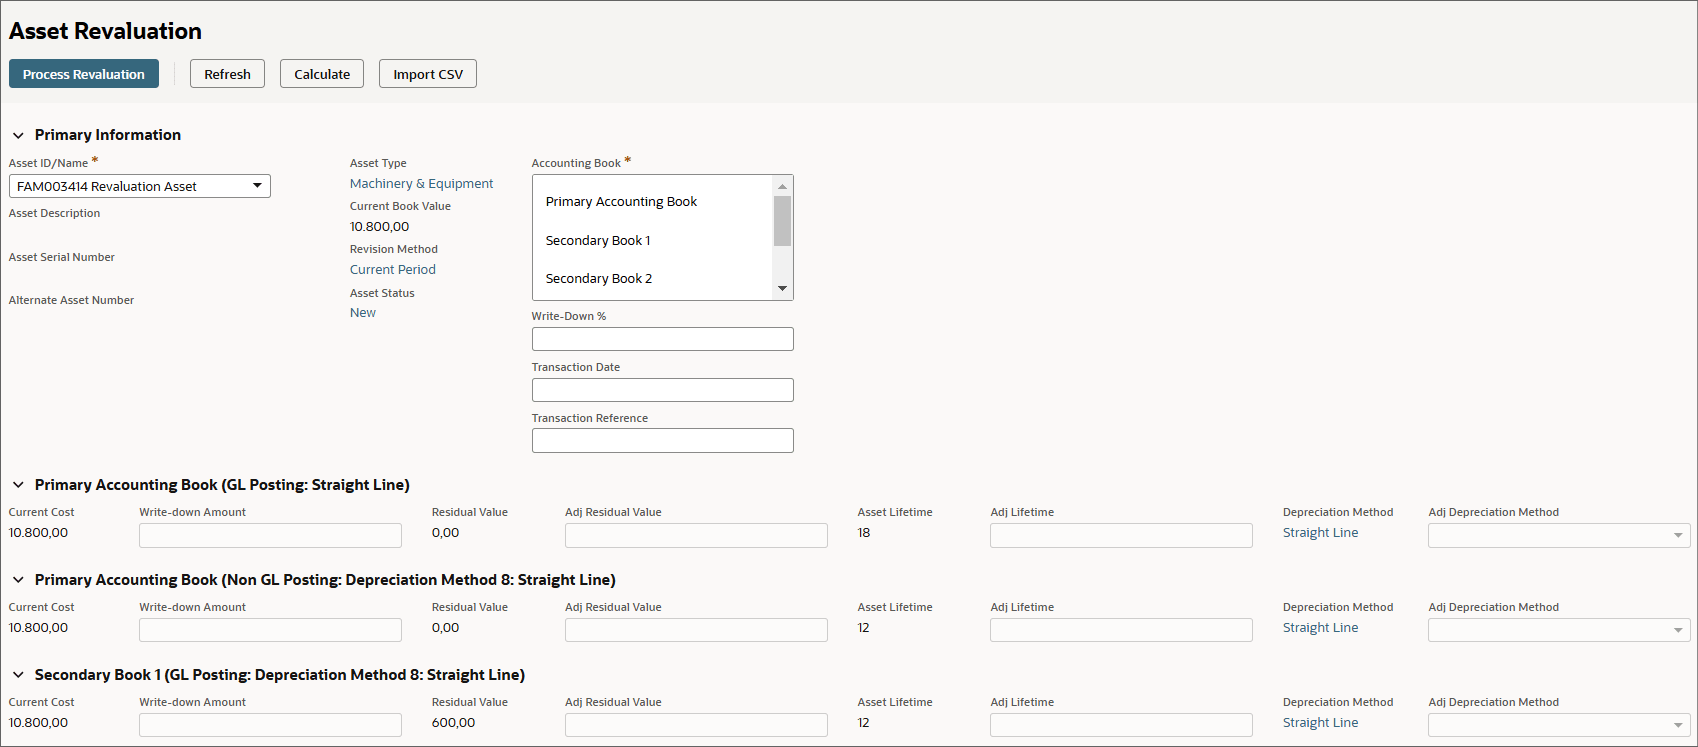Open the Import CSV dialog

(x=428, y=74)
